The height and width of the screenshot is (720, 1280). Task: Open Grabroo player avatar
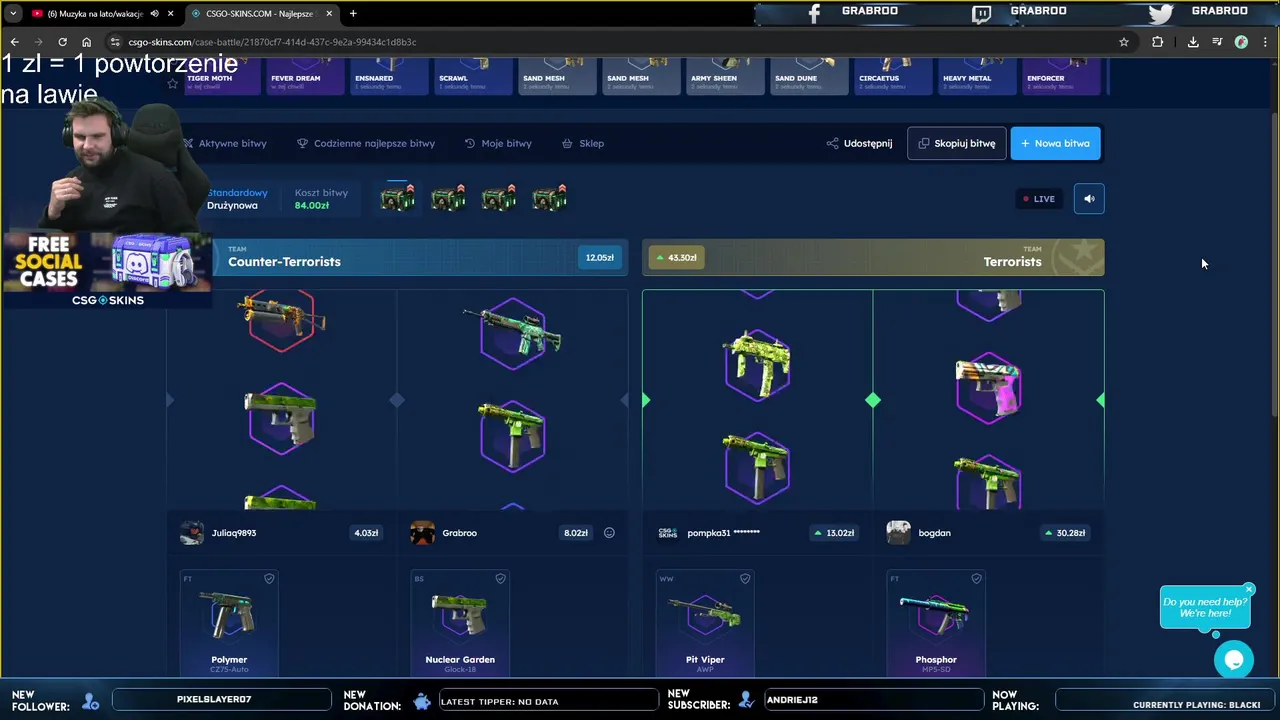pos(422,533)
